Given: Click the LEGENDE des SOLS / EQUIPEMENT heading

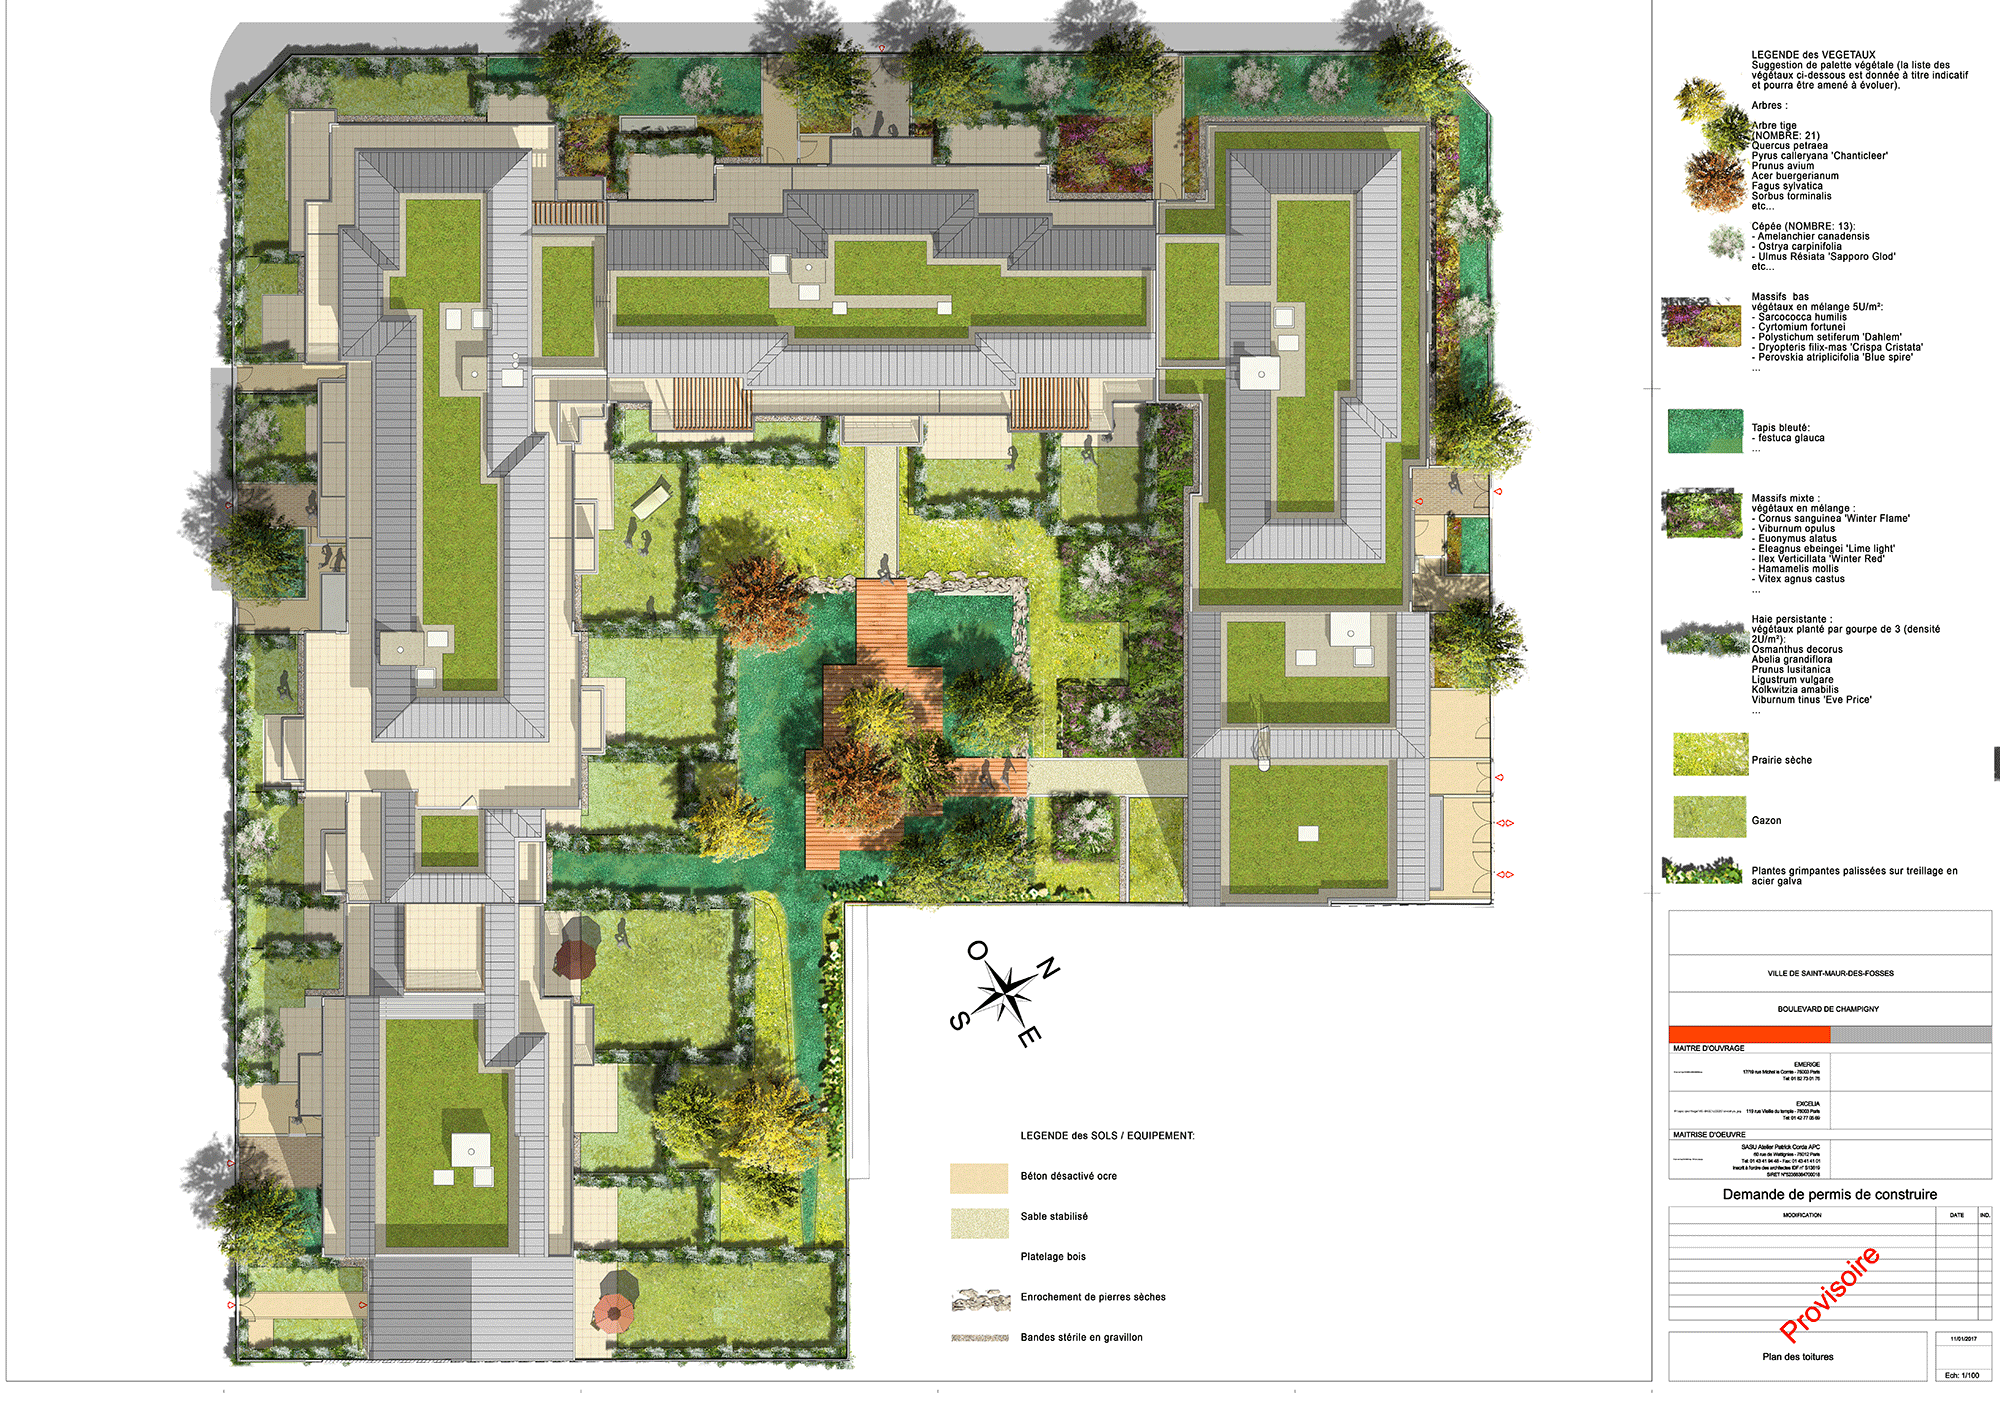Looking at the screenshot, I should click(1107, 1136).
